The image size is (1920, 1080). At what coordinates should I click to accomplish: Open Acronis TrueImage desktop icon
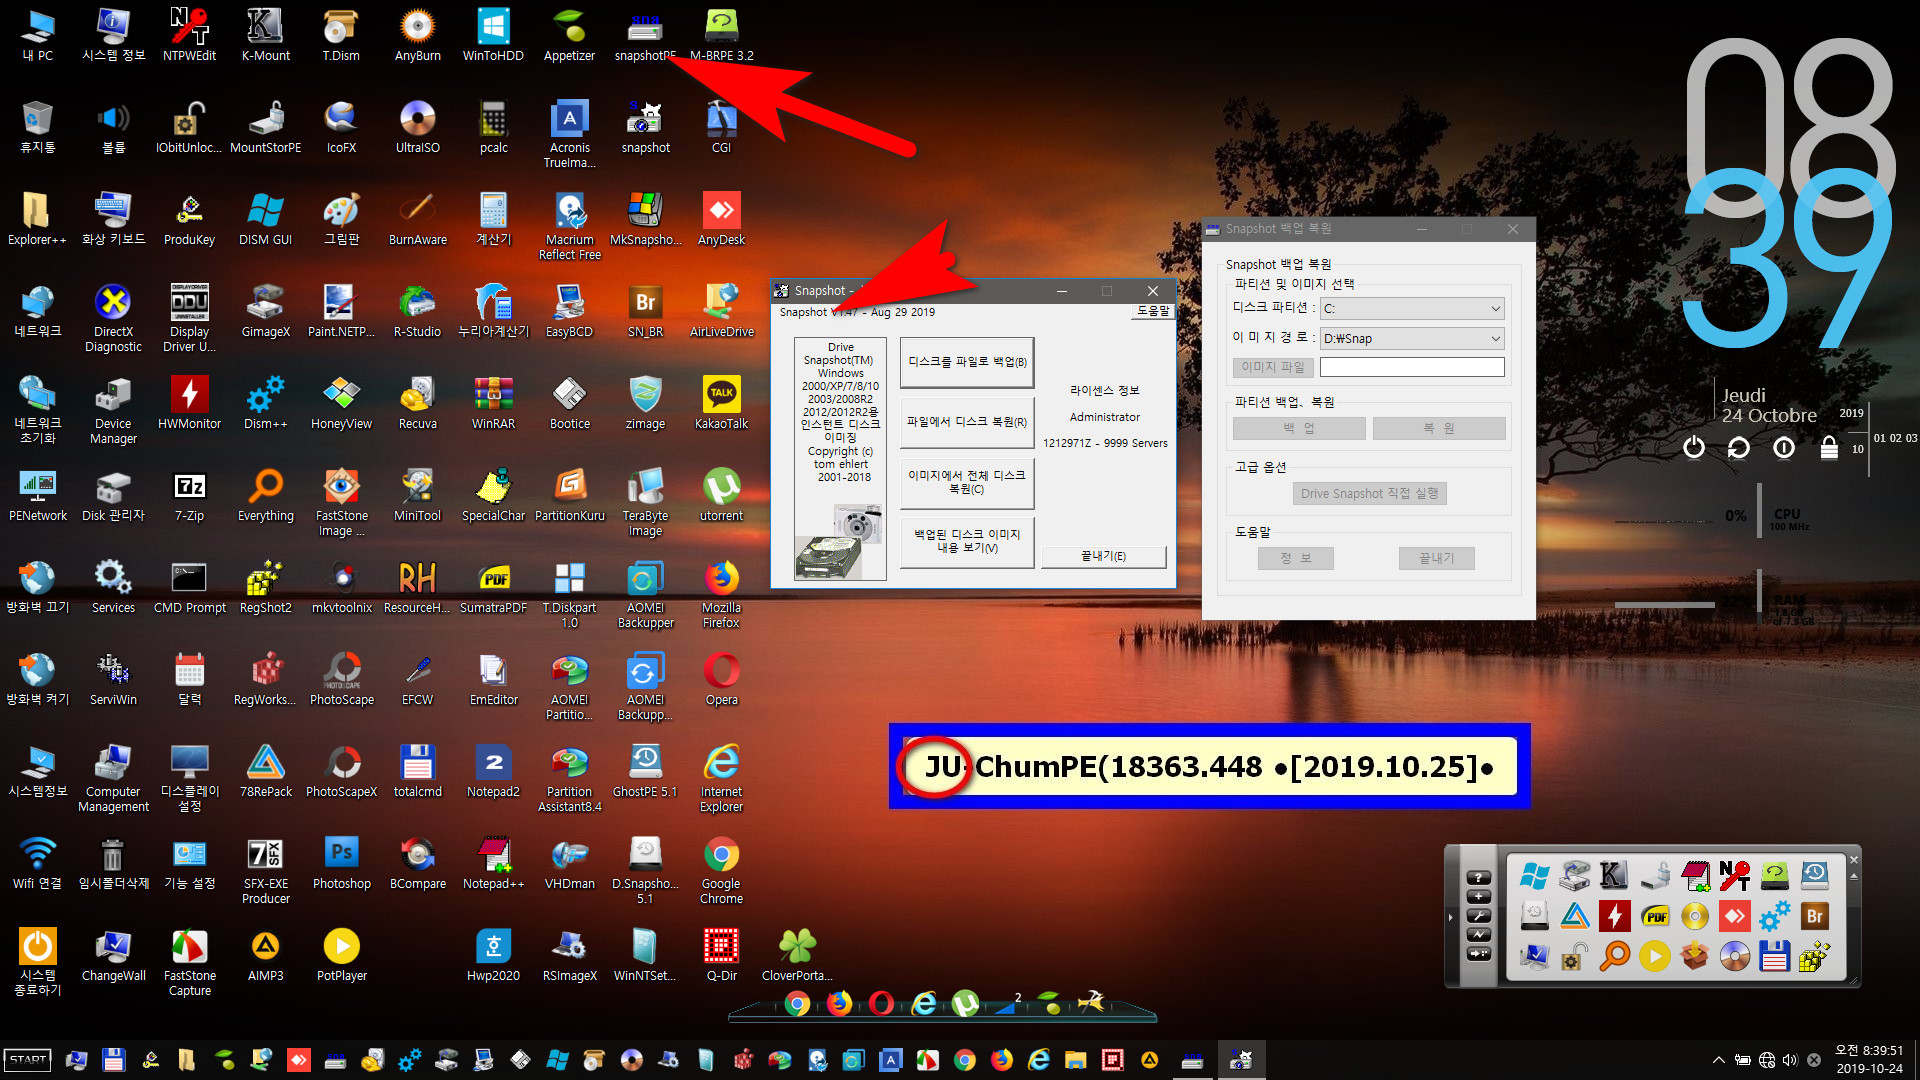click(569, 134)
